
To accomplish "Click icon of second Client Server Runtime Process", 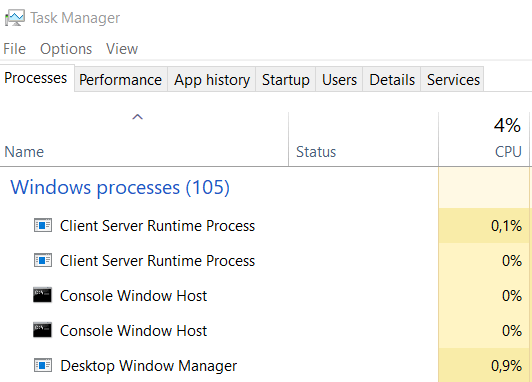I will point(43,260).
